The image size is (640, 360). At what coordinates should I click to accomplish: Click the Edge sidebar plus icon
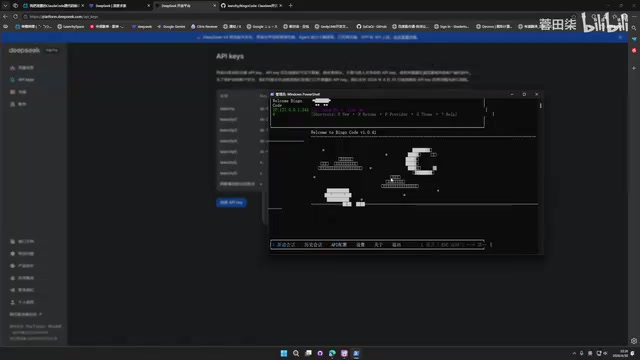click(634, 68)
